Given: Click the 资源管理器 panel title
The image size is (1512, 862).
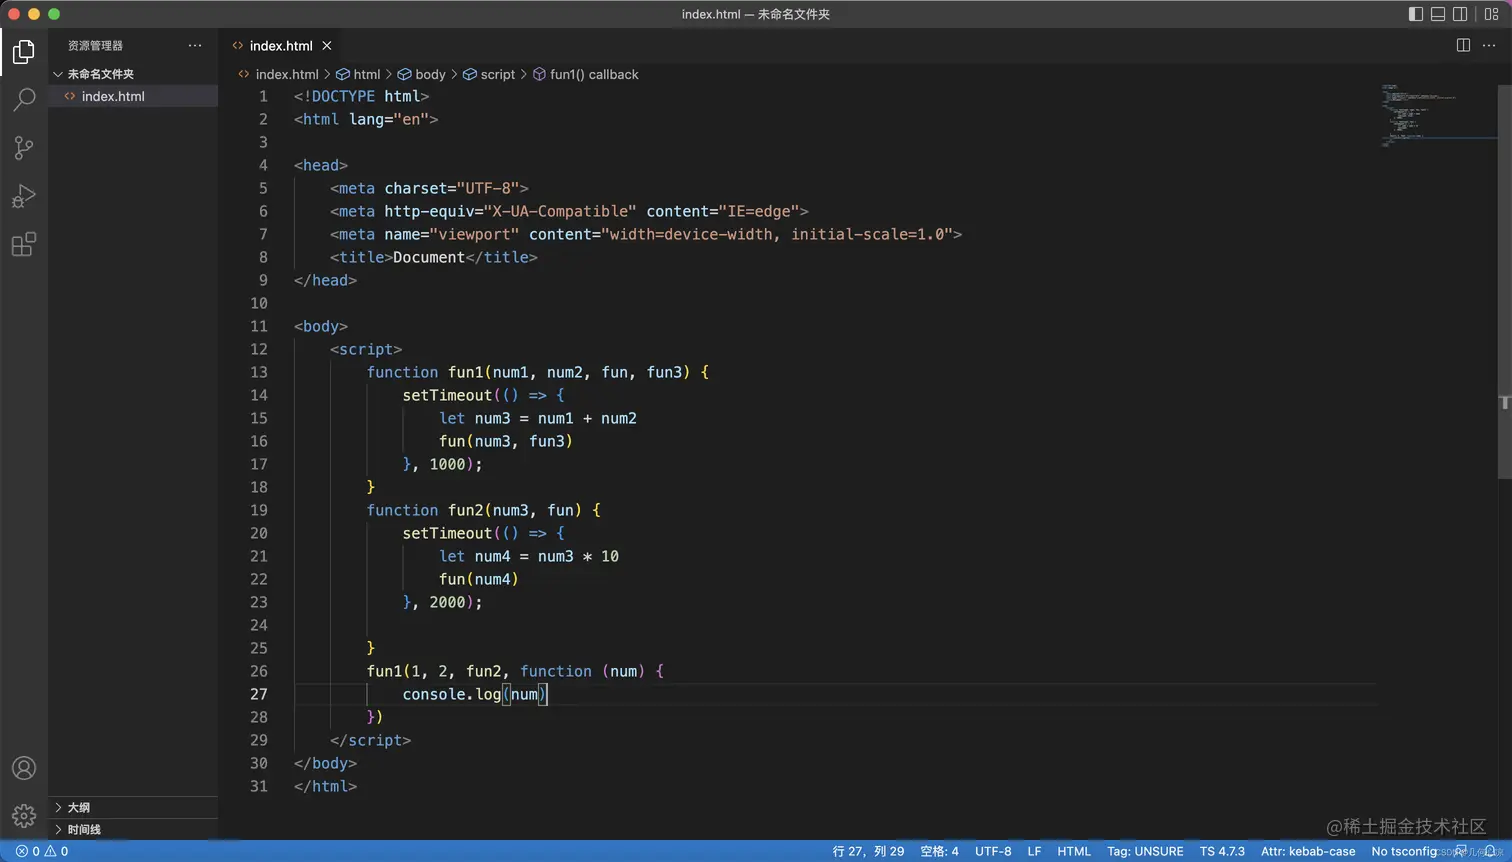Looking at the screenshot, I should coord(95,45).
